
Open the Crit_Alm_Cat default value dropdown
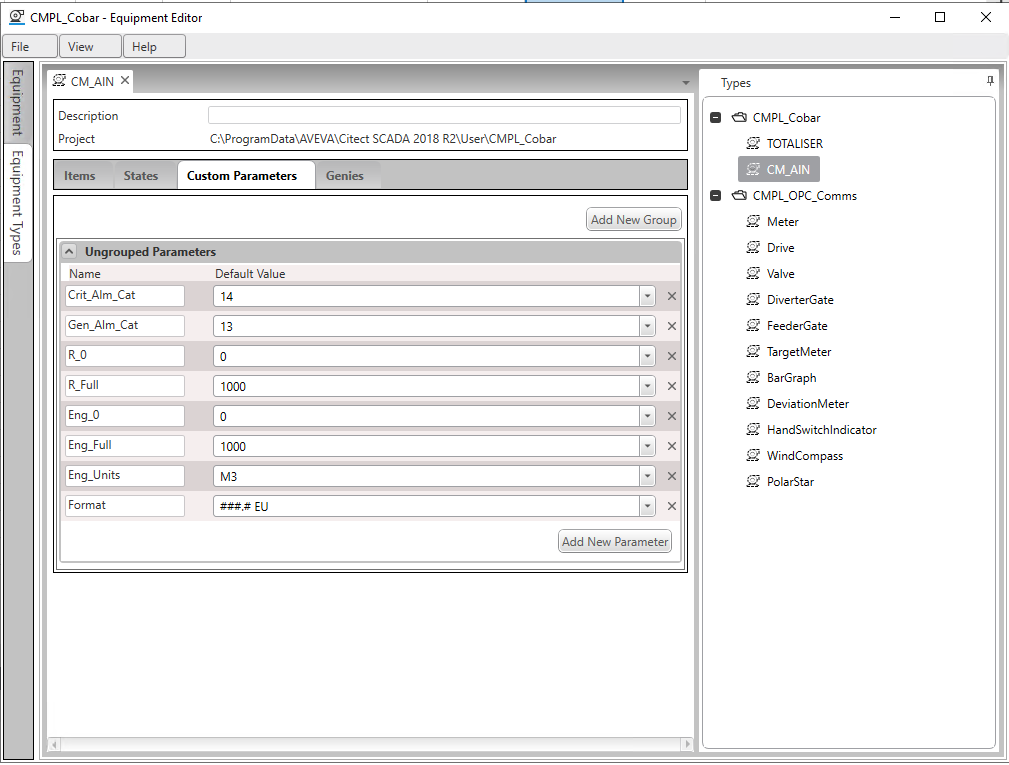pos(647,297)
